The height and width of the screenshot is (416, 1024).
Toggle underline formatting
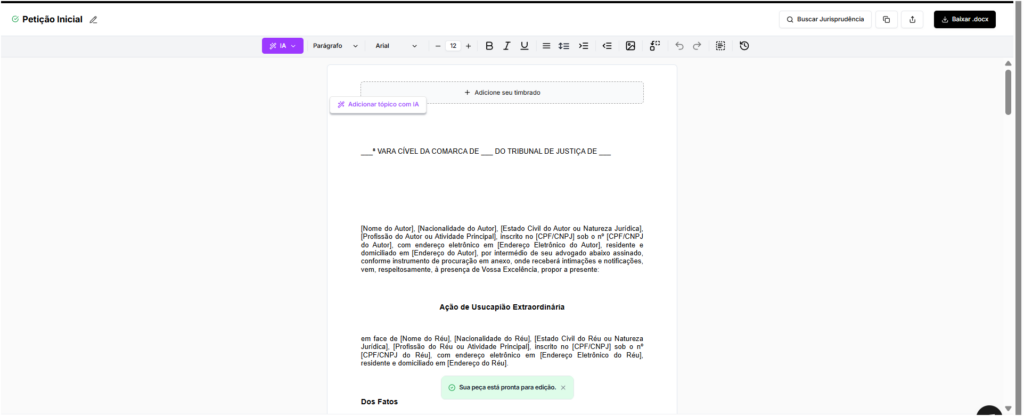524,46
